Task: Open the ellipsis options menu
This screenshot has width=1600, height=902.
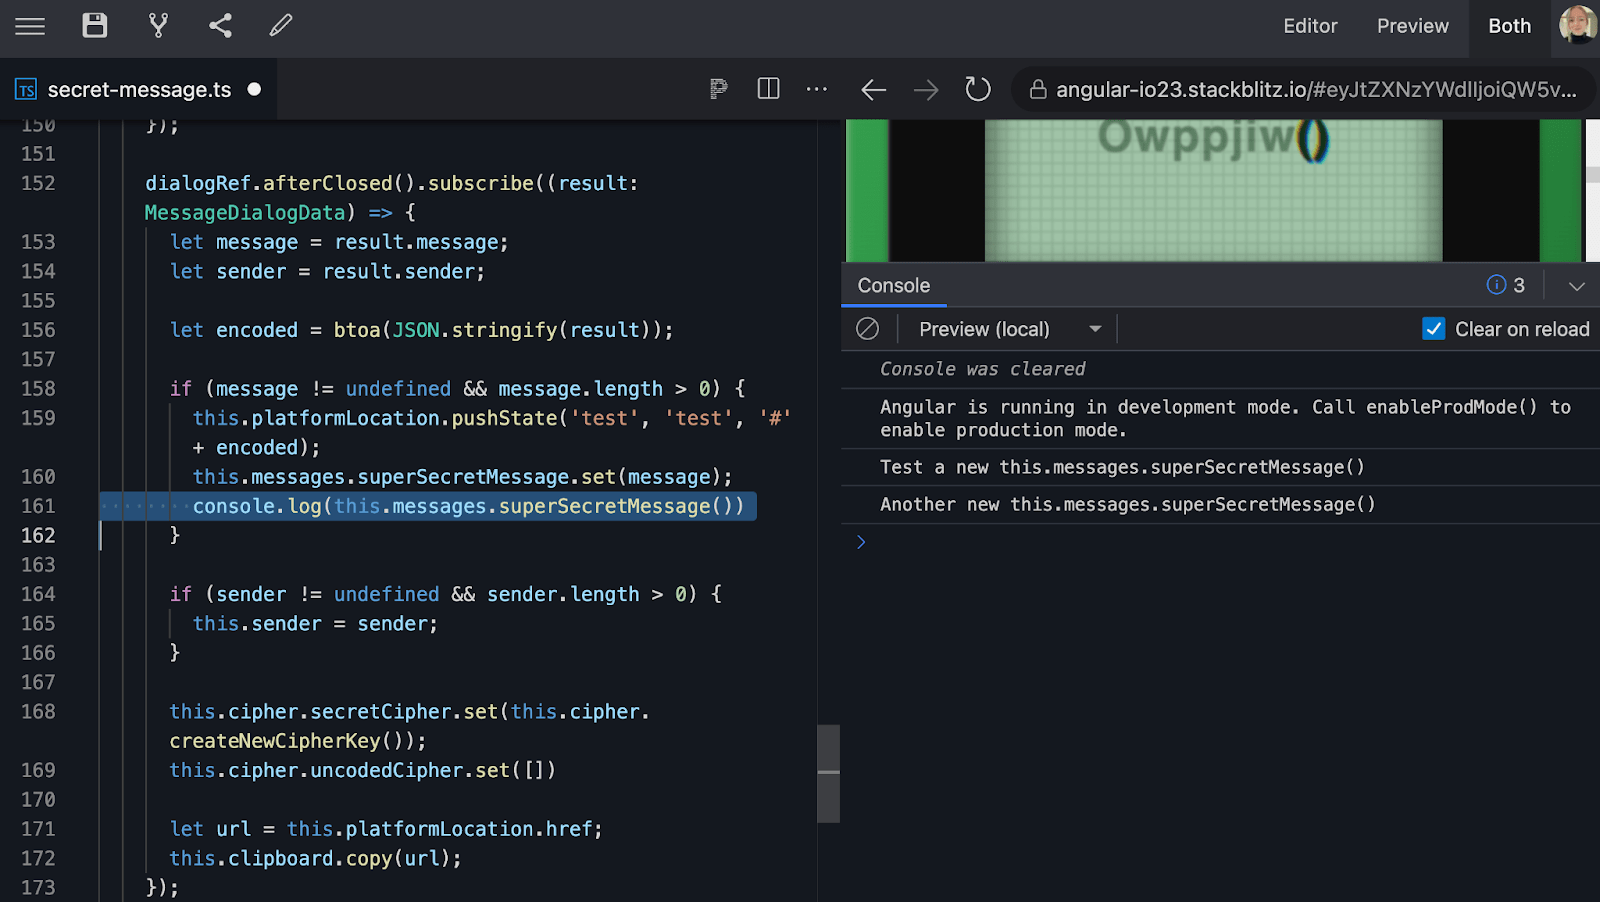Action: [817, 89]
